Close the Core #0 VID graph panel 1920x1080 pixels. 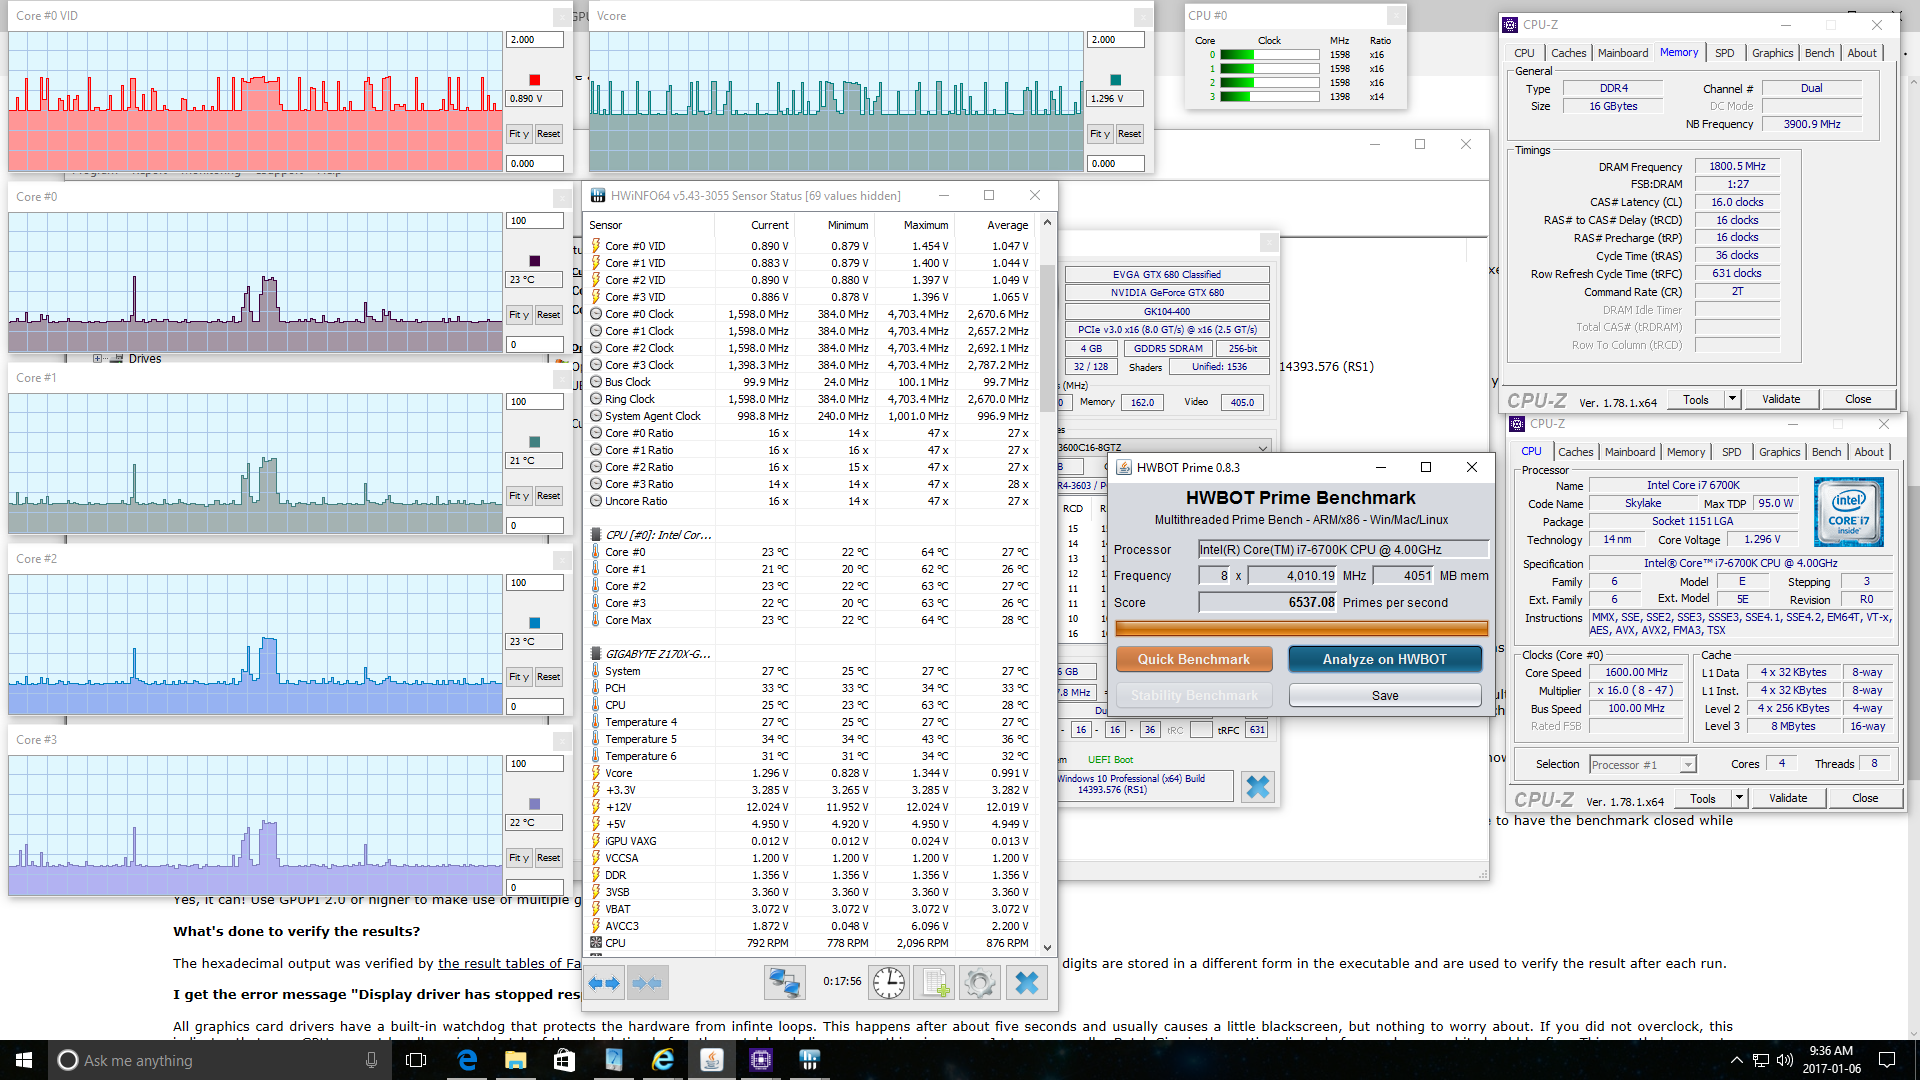click(x=561, y=17)
